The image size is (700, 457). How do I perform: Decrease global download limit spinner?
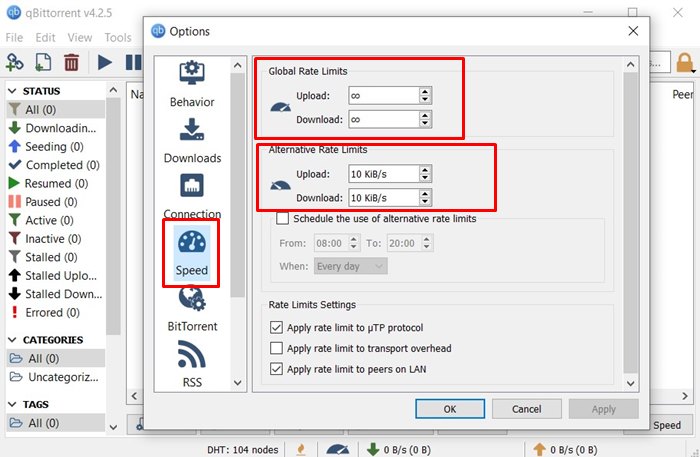coord(425,124)
